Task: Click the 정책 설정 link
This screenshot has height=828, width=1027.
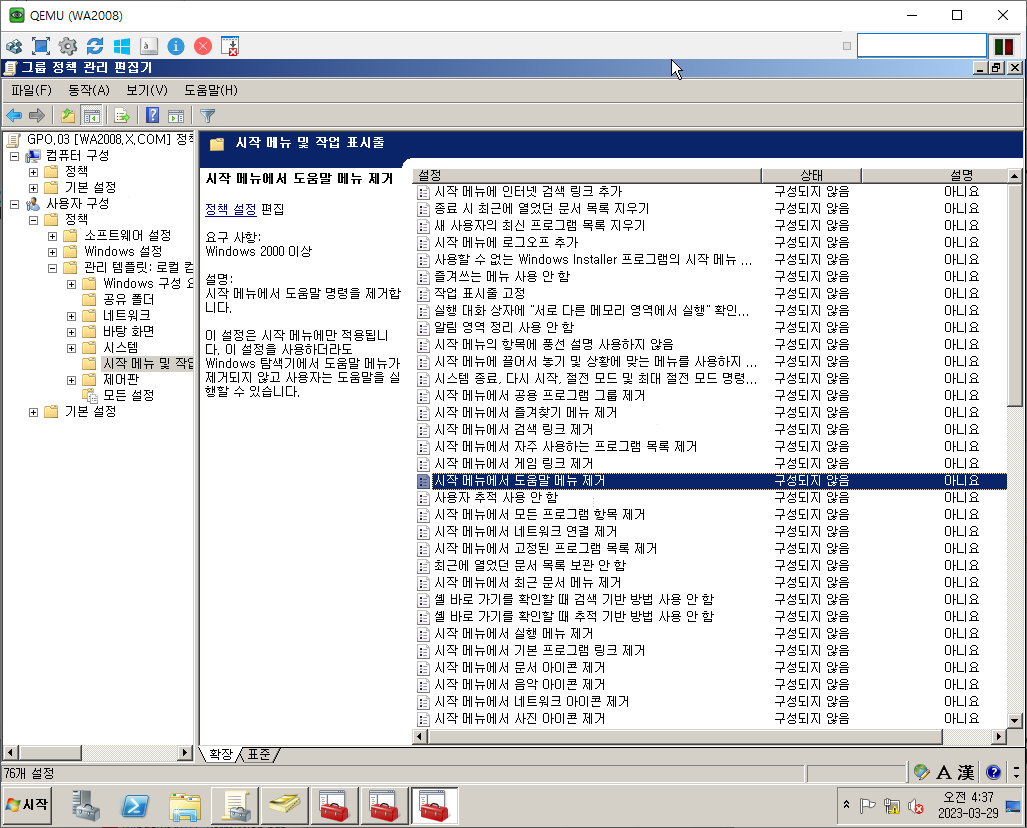Action: (231, 210)
